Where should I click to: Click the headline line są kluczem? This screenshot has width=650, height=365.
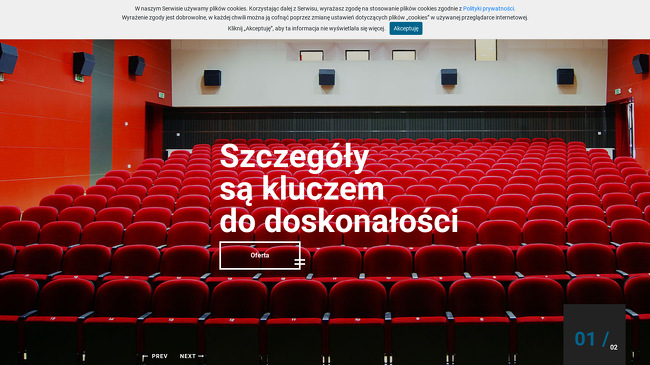coord(302,190)
